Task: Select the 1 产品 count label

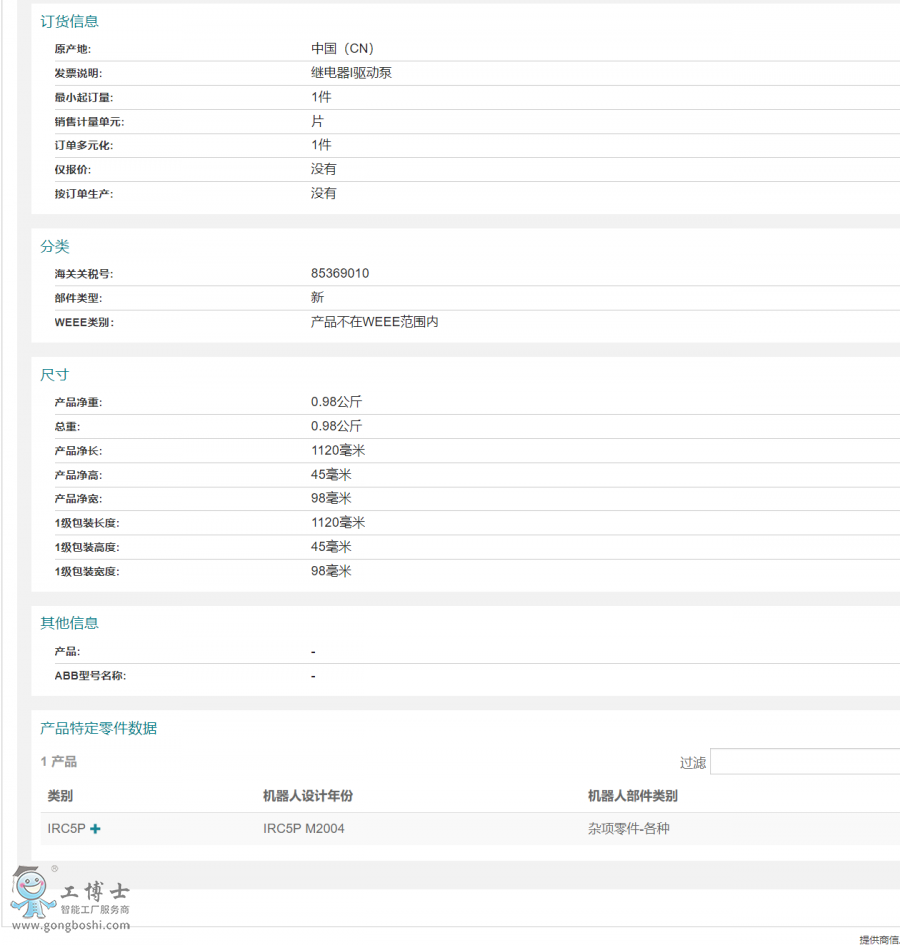Action: pyautogui.click(x=57, y=761)
